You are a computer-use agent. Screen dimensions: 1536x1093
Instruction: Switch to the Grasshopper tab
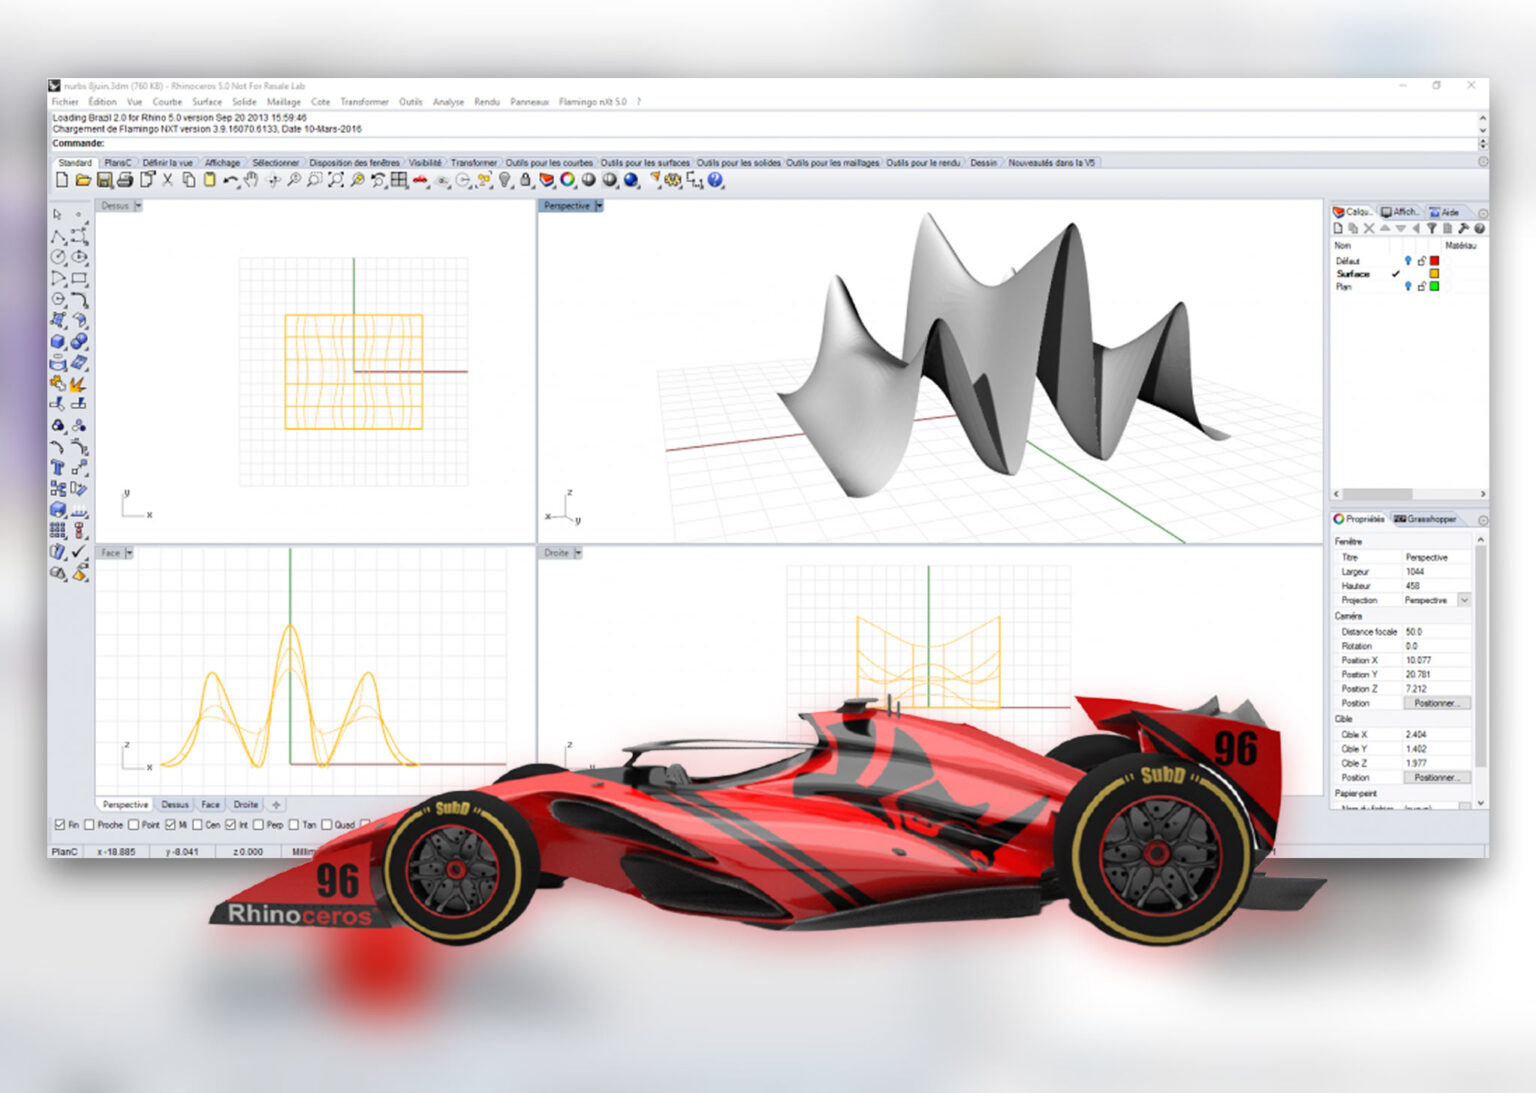tap(1425, 519)
